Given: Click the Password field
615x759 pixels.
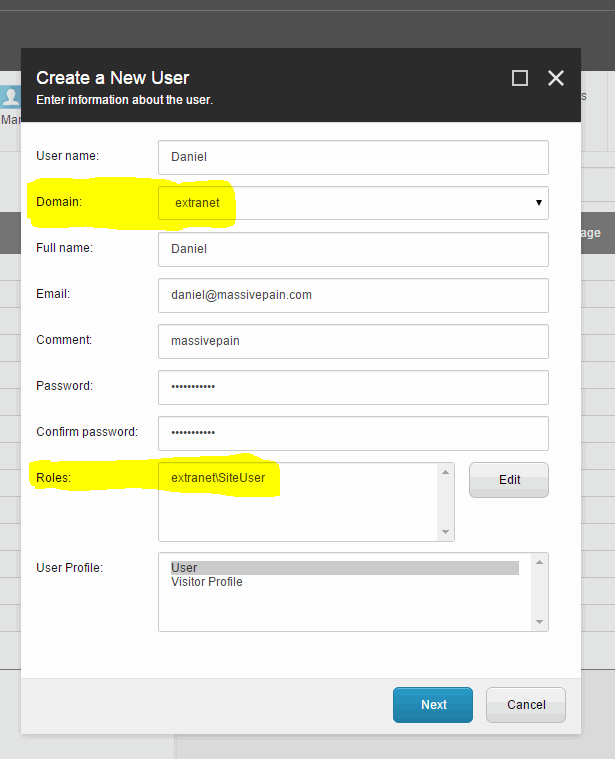Looking at the screenshot, I should 353,387.
